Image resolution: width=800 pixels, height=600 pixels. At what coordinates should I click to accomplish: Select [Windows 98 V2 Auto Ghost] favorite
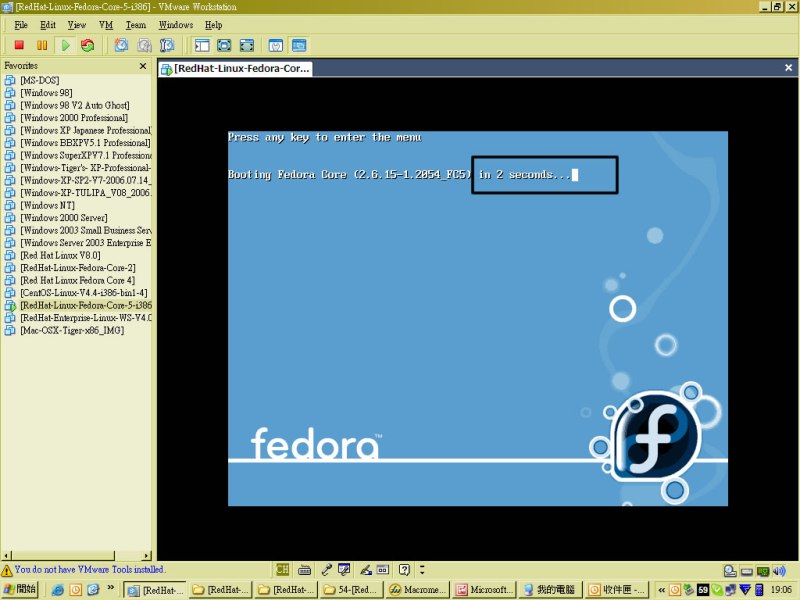[74, 105]
